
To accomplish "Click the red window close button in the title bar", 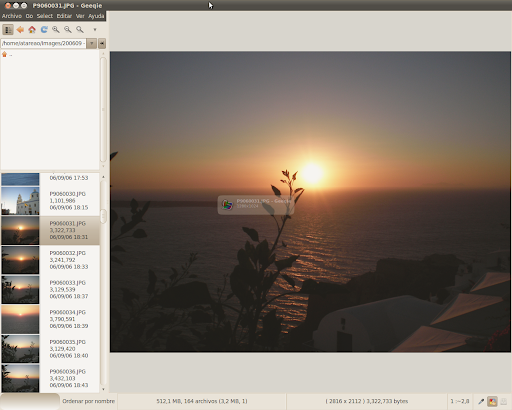I will point(8,6).
